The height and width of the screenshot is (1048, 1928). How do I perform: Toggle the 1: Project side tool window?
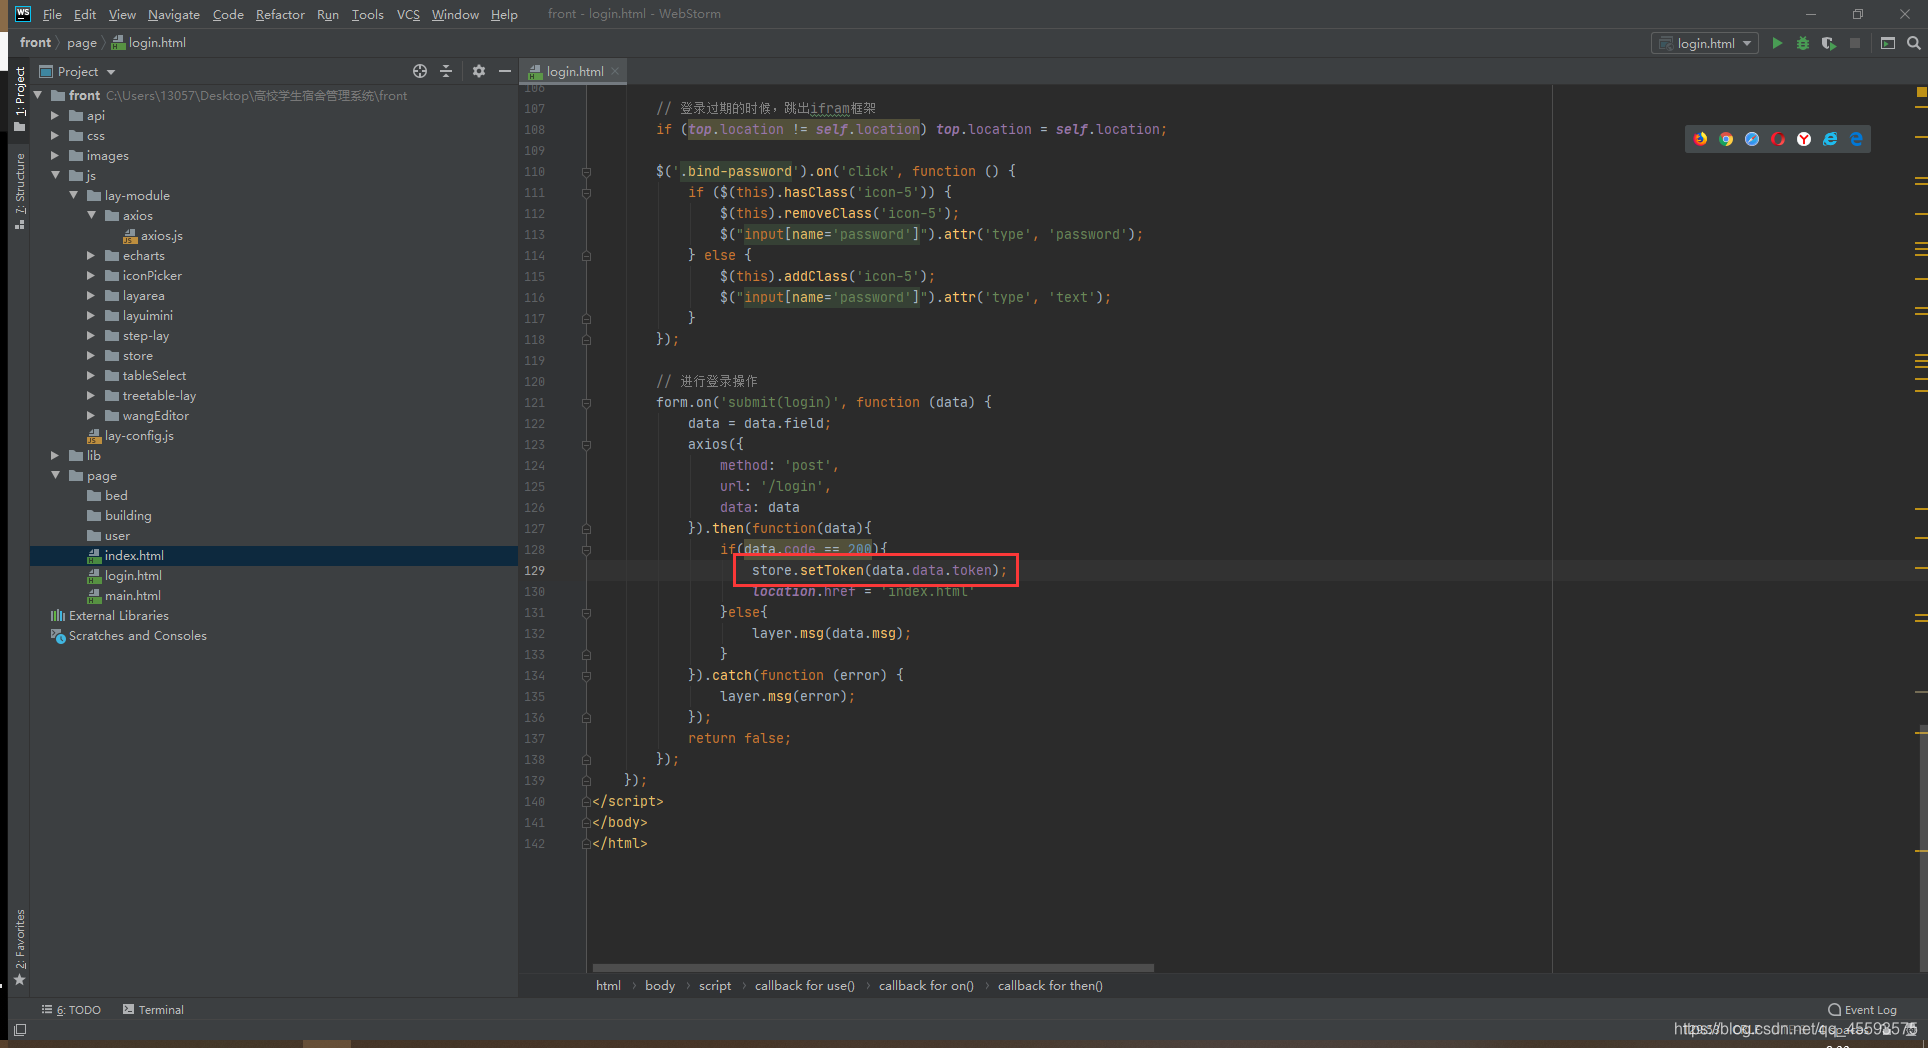[19, 98]
